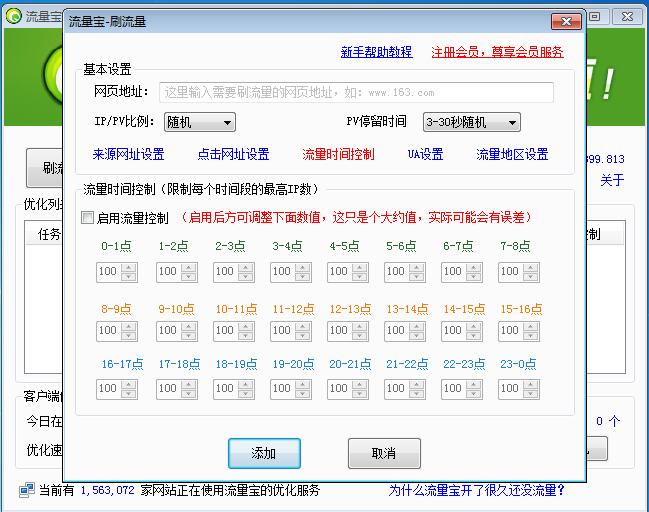Viewport: 649px width, 512px height.
Task: Click the 16-17点 value spinner
Action: click(x=117, y=389)
